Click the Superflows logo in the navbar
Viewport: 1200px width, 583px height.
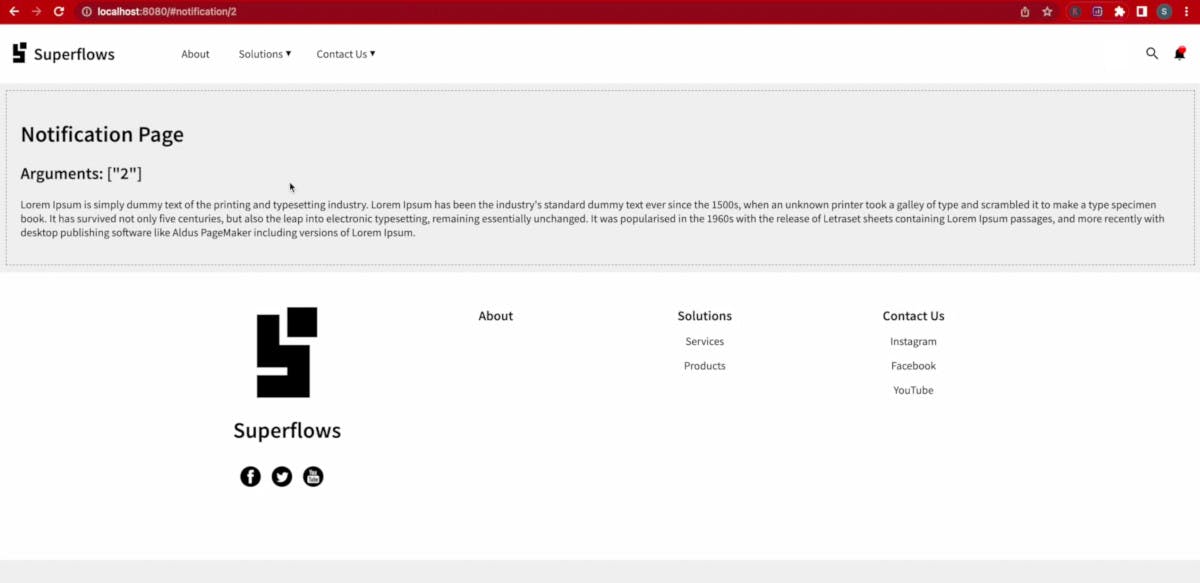tap(63, 53)
